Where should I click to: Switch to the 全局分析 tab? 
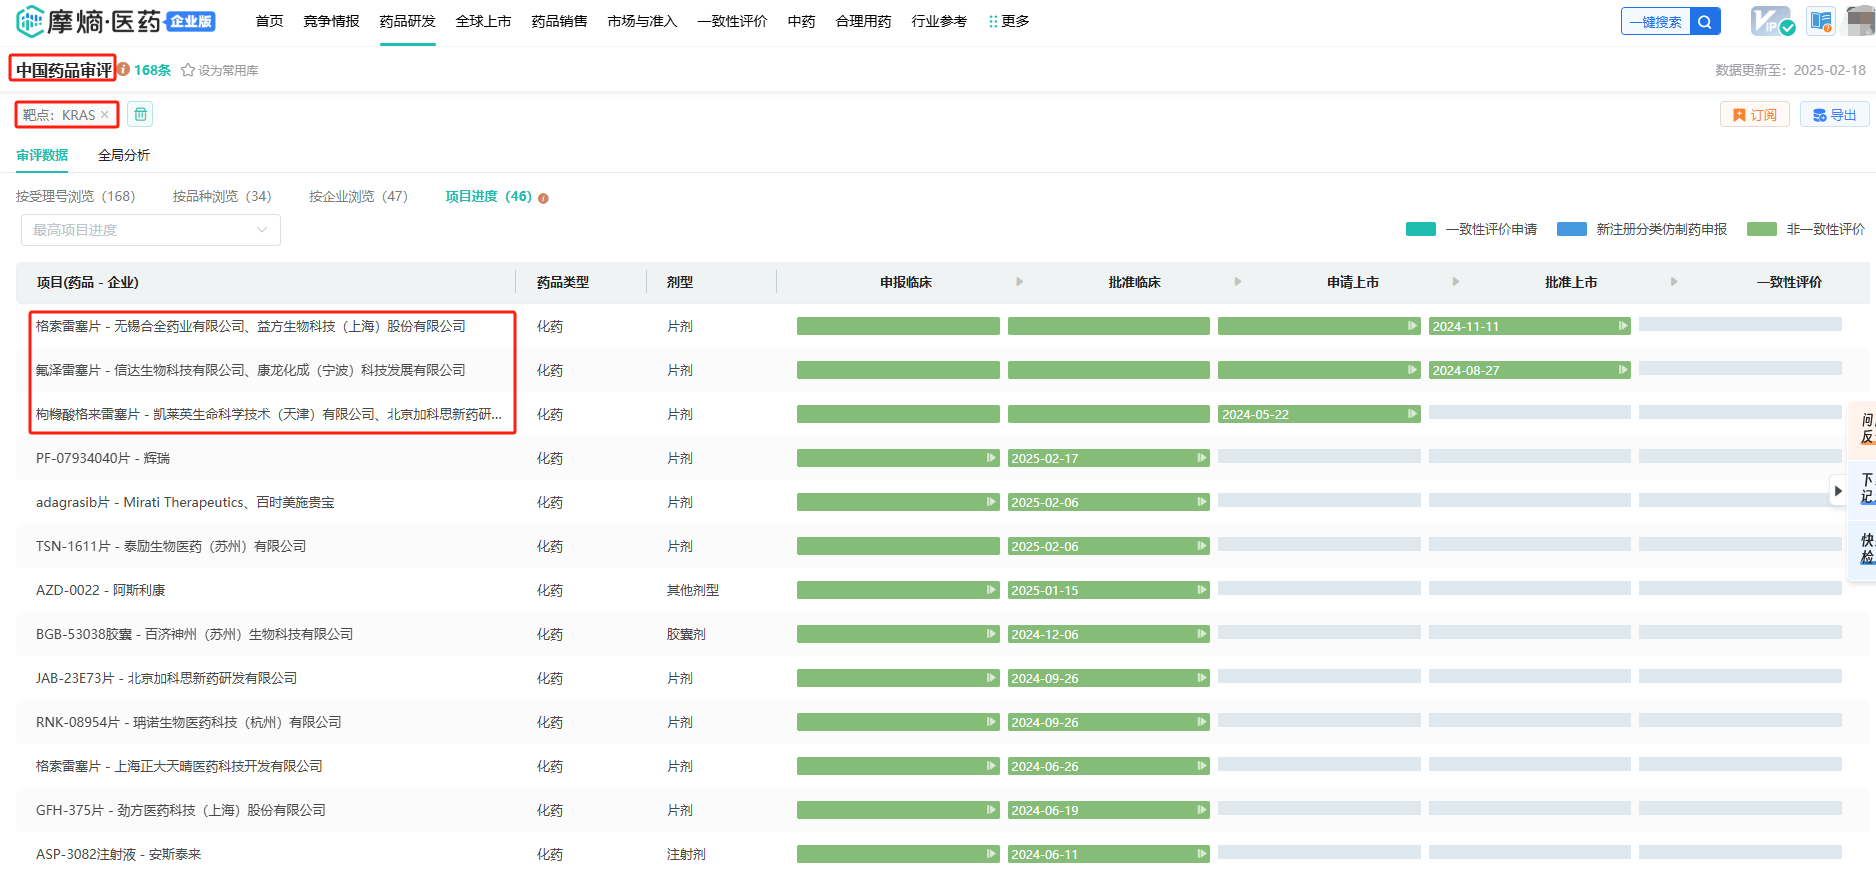coord(124,155)
